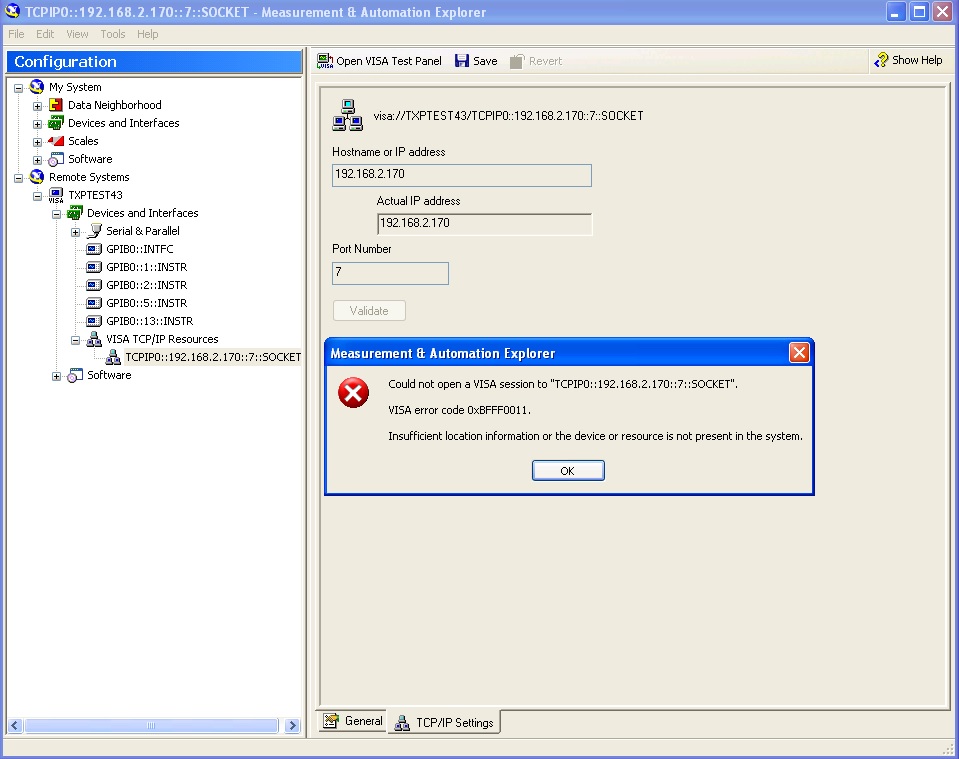Image resolution: width=959 pixels, height=759 pixels.
Task: Click the Remote Systems globe icon
Action: [37, 177]
